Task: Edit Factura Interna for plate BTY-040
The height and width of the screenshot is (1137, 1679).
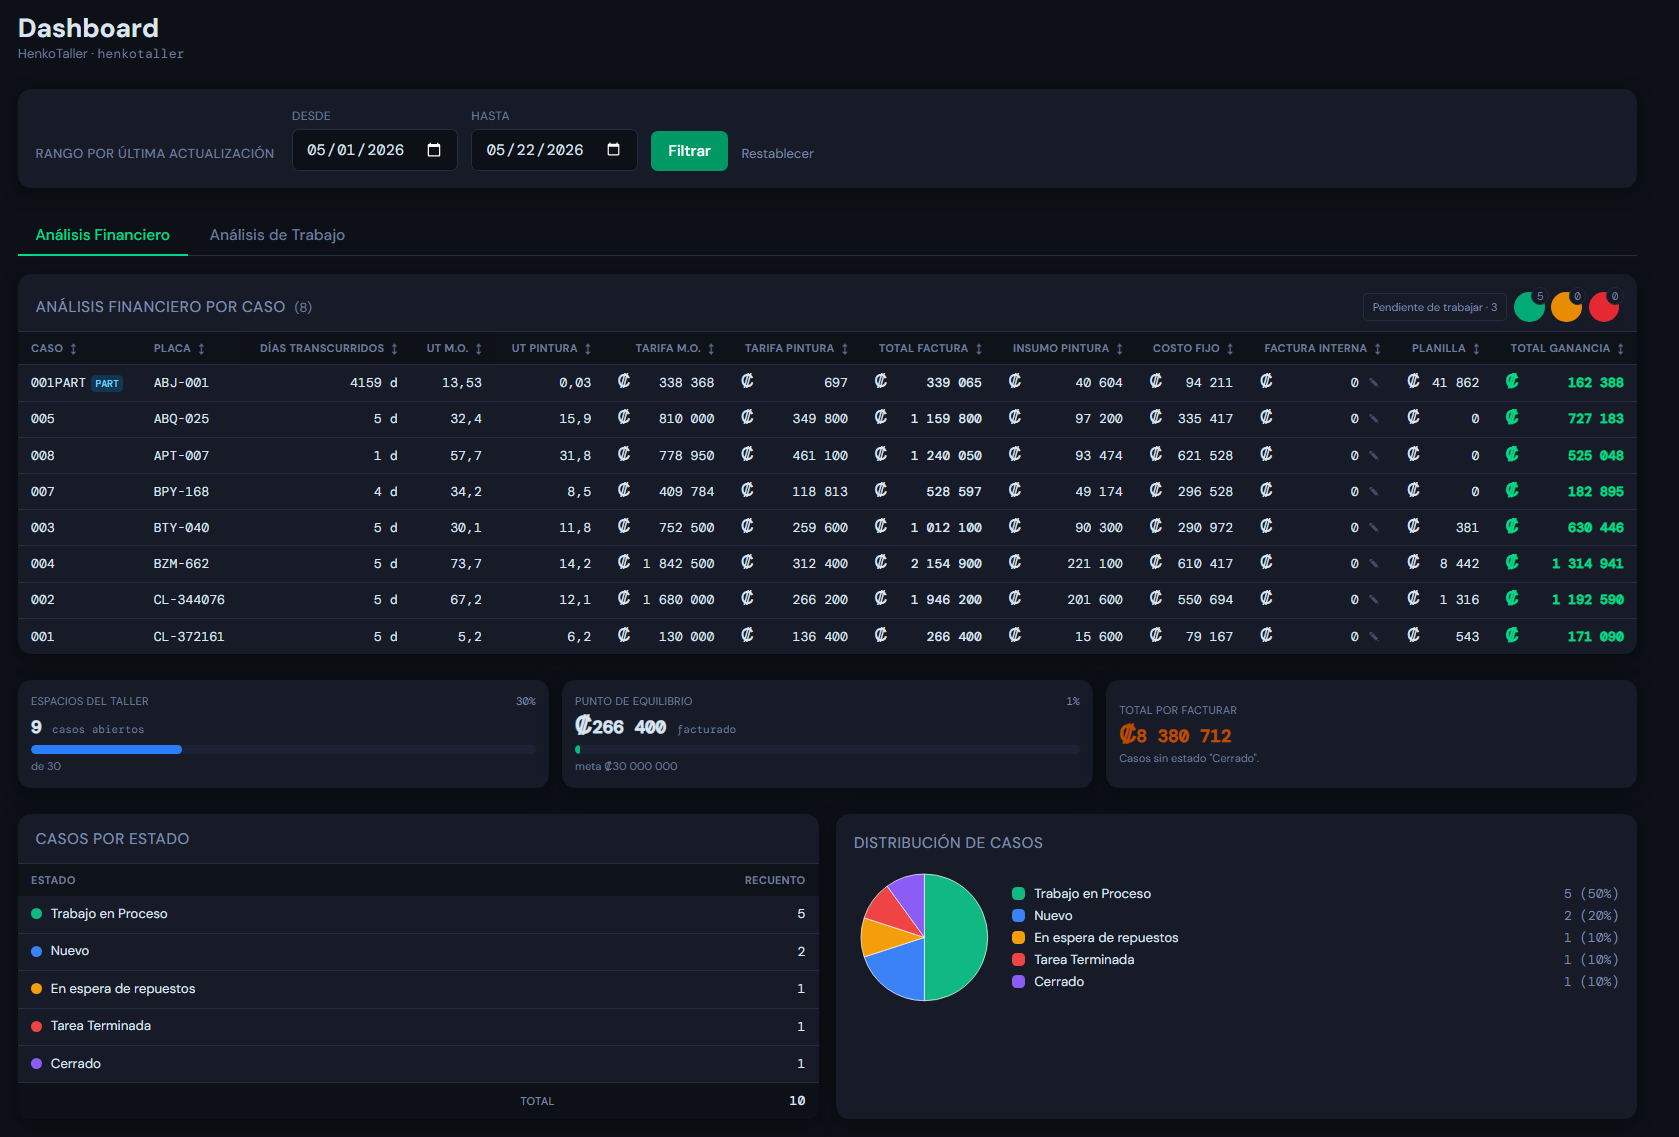Action: [x=1374, y=528]
